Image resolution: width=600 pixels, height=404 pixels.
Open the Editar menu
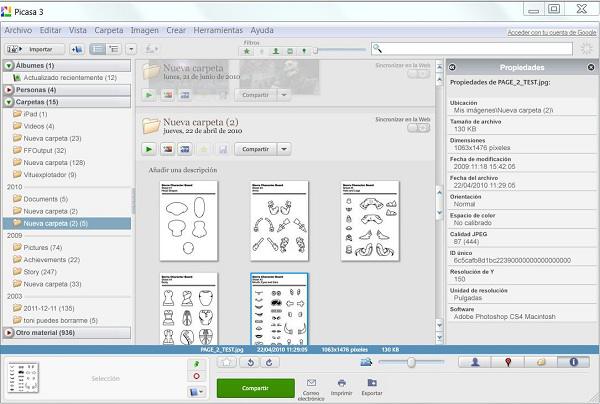pos(51,30)
